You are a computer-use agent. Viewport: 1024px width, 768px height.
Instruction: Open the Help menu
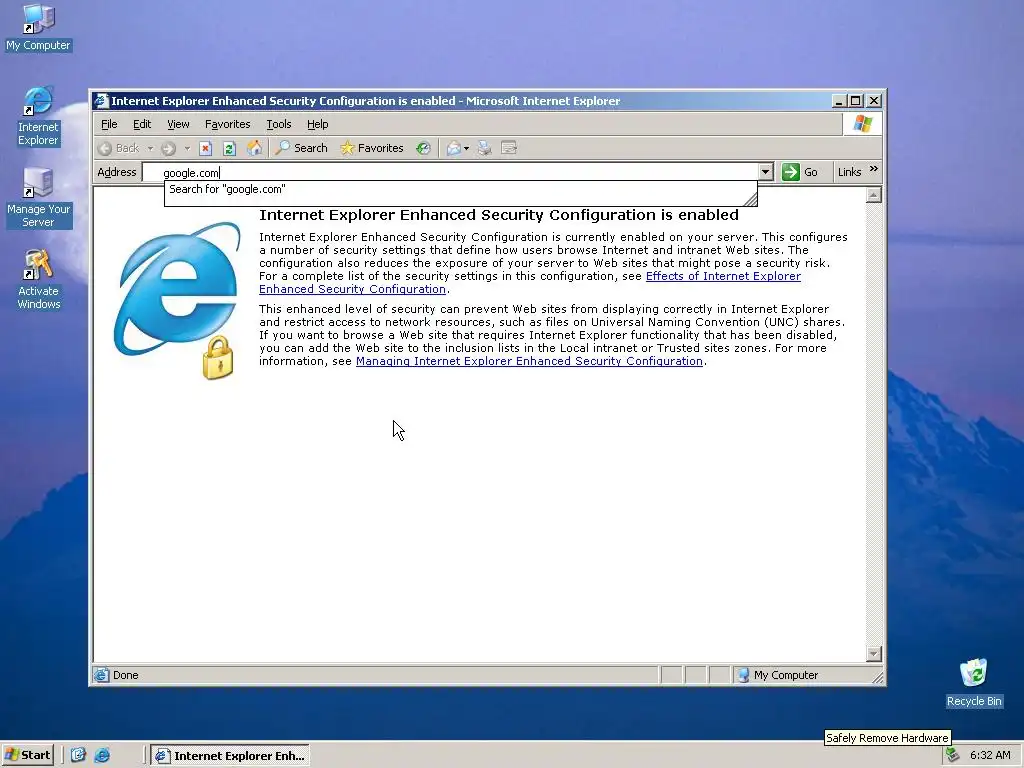[x=317, y=124]
